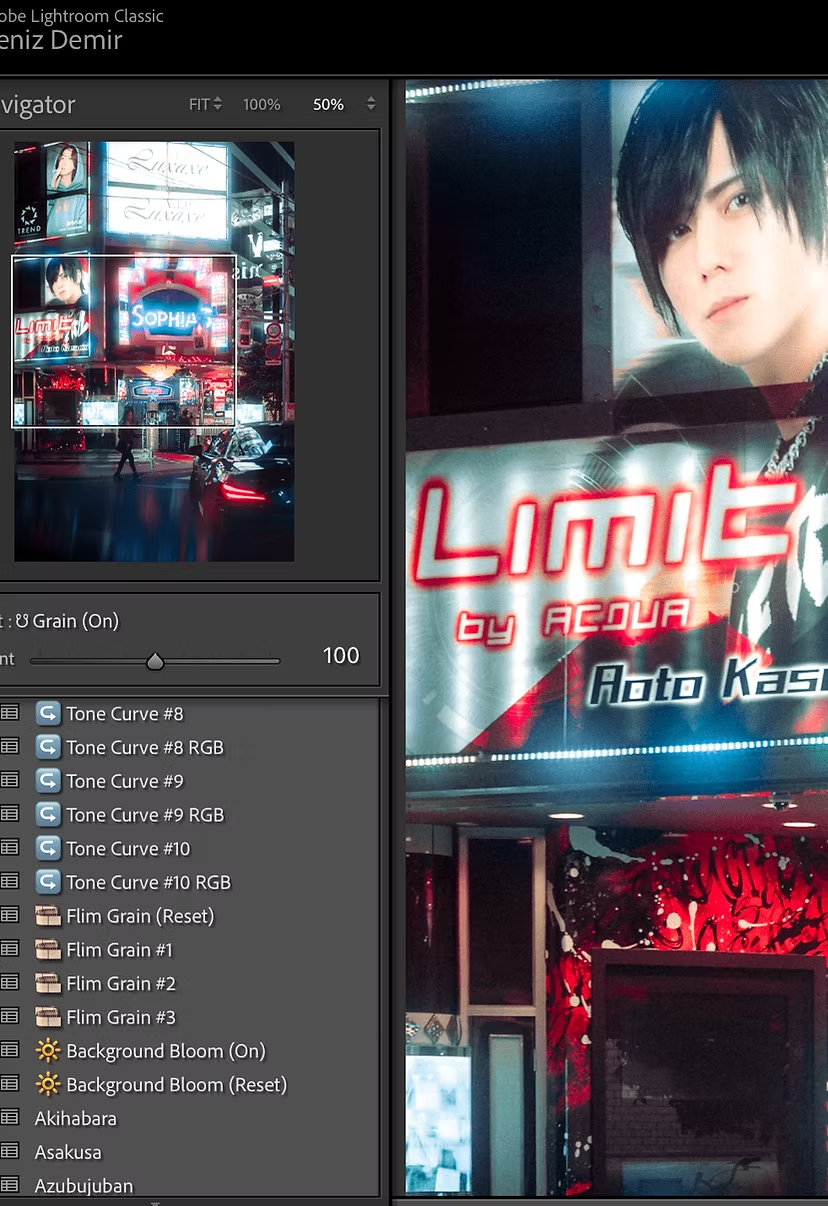Click the curve arrow icon on Tone Curve #8
The width and height of the screenshot is (828, 1206).
(48, 714)
